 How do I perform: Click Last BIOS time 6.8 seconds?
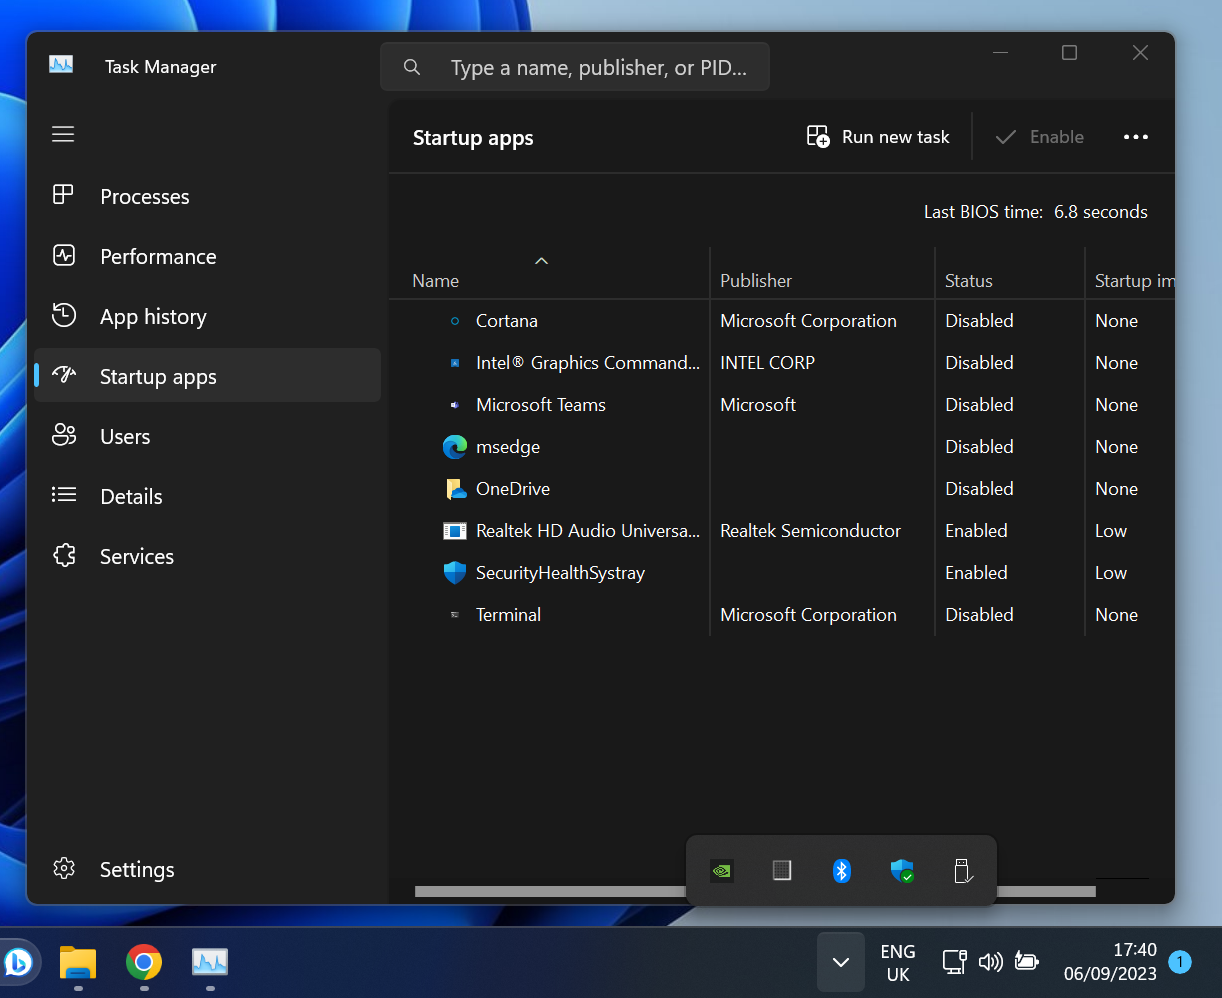1036,212
